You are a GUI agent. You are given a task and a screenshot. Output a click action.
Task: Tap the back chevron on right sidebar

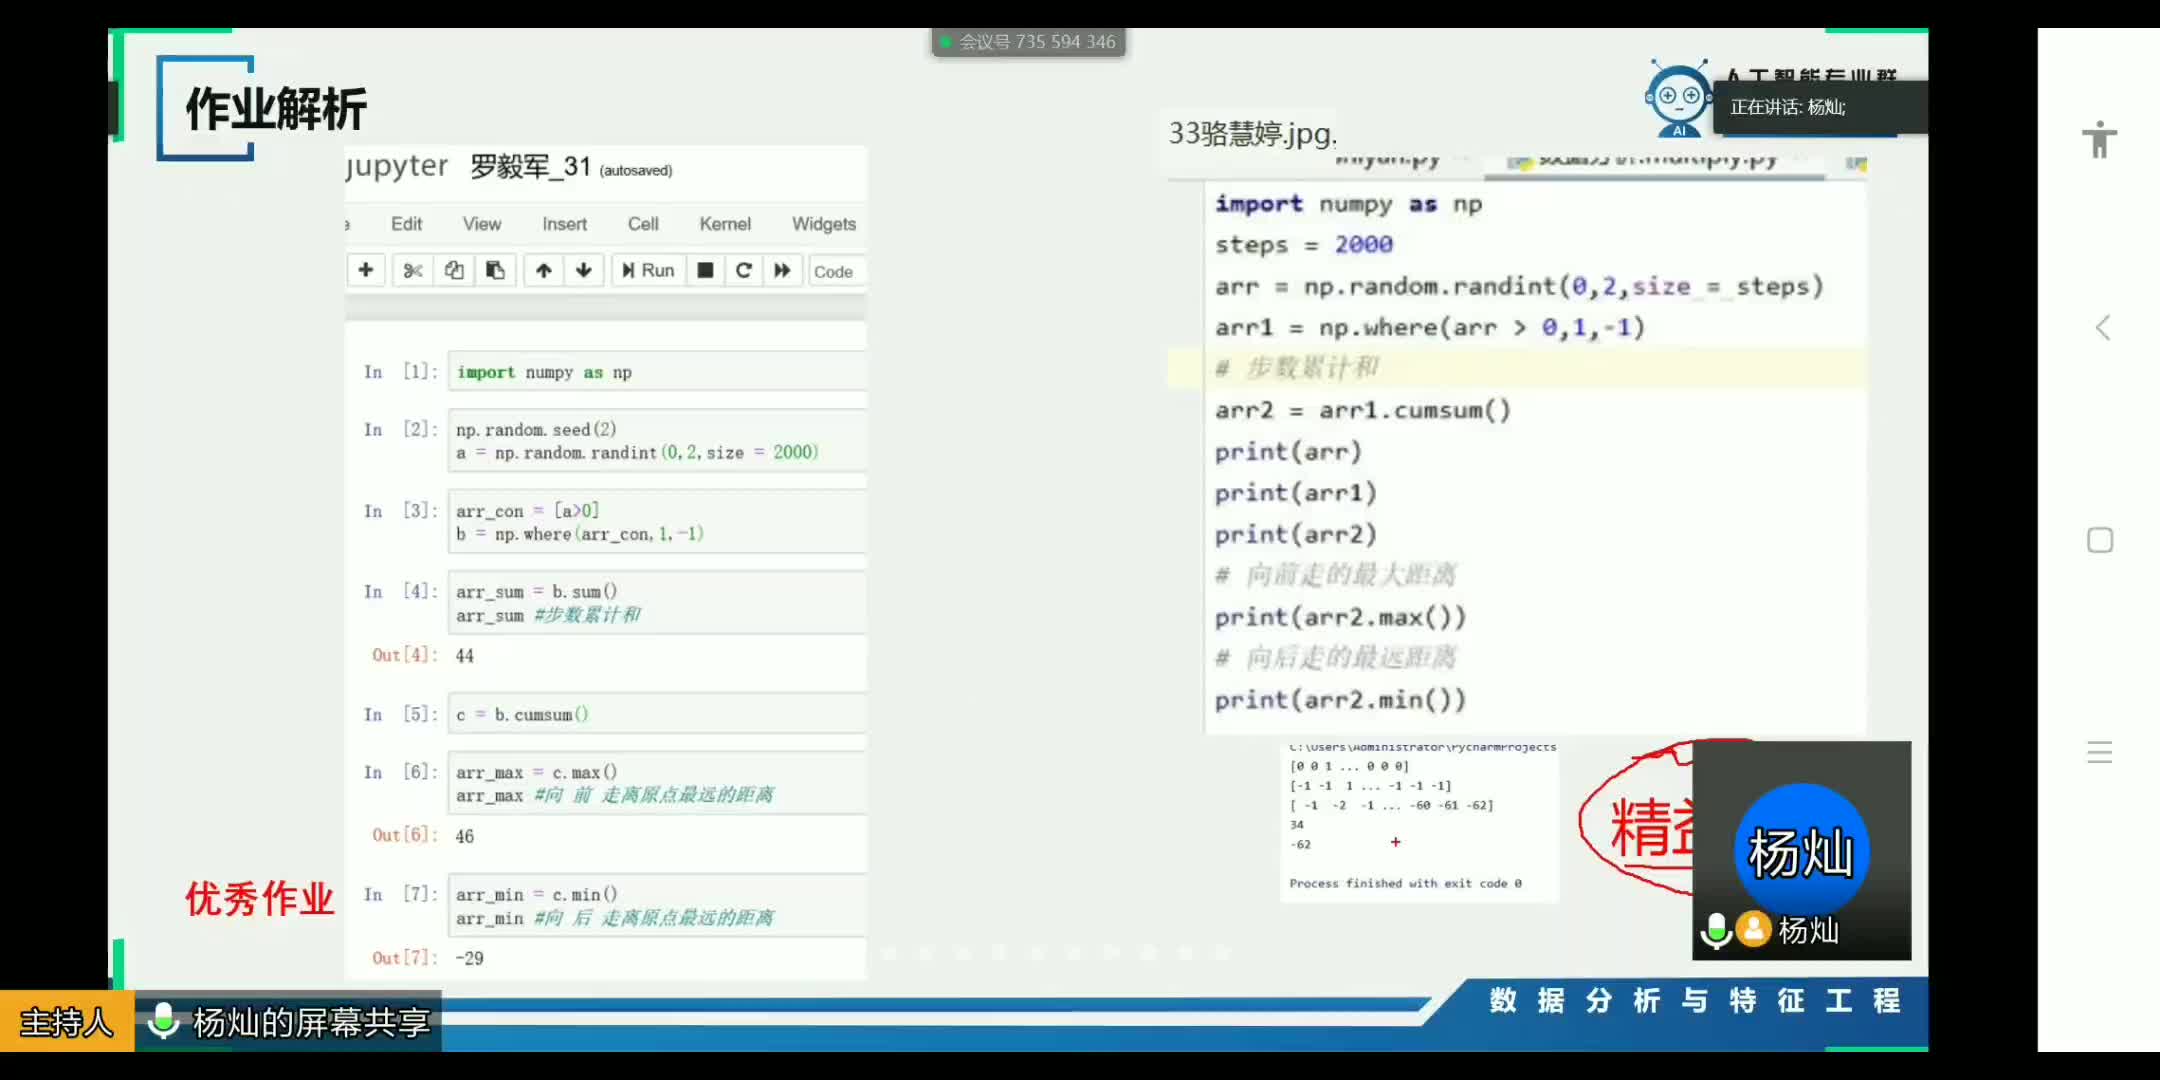[2102, 328]
